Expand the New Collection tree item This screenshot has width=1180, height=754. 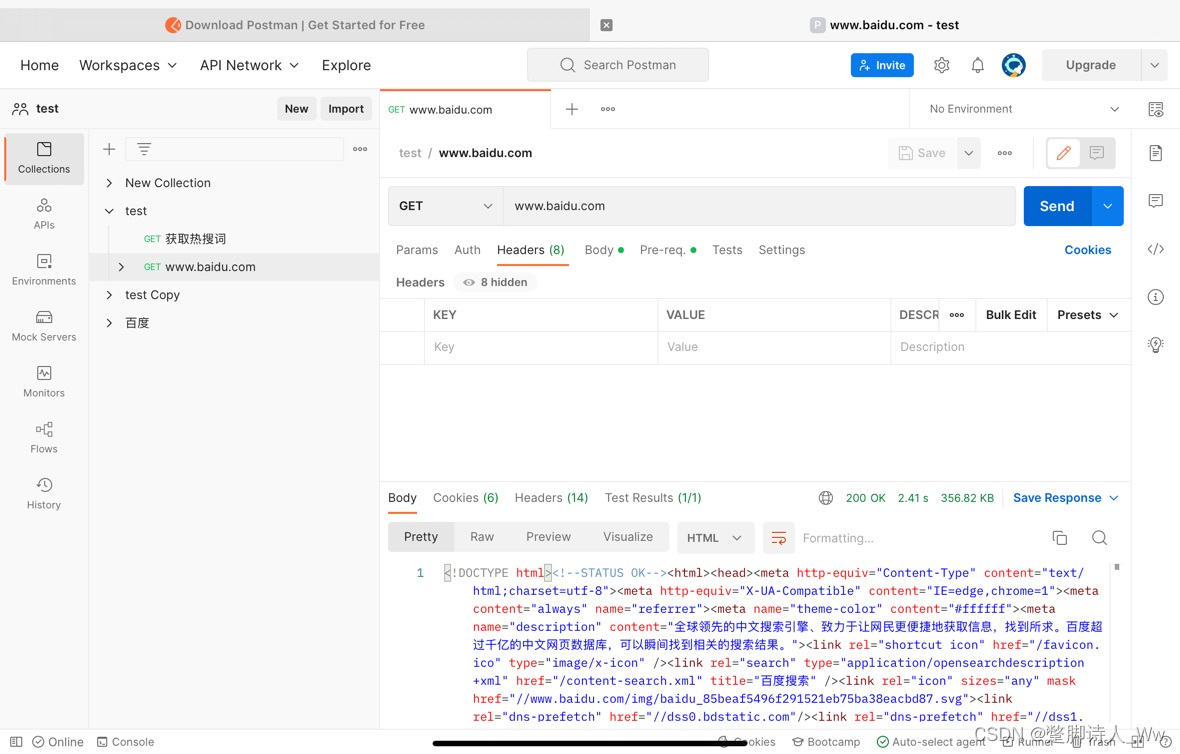click(109, 183)
